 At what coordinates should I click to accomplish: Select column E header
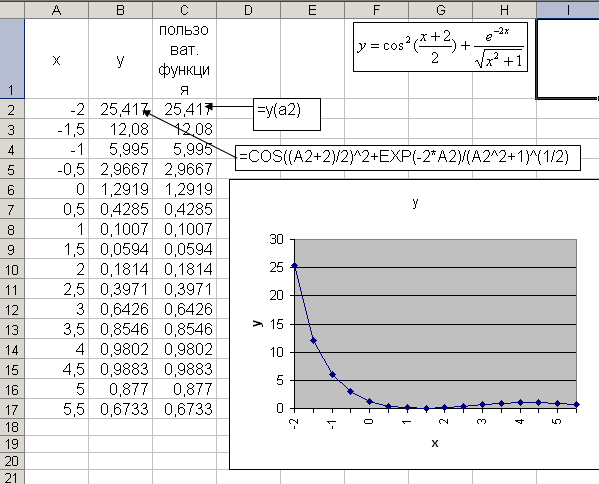tap(312, 10)
